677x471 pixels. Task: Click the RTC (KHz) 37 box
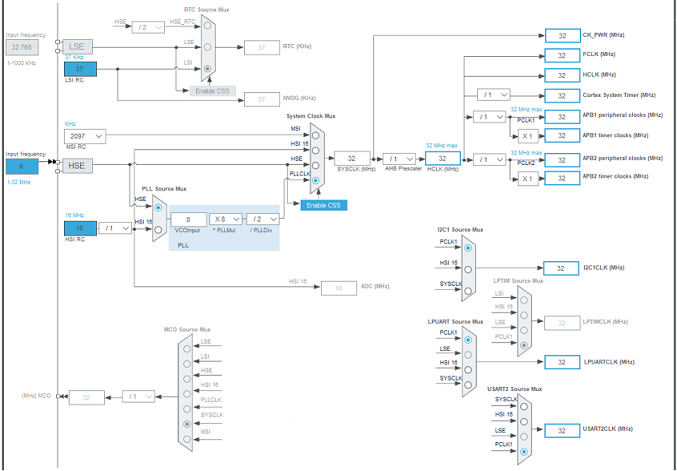pos(262,47)
